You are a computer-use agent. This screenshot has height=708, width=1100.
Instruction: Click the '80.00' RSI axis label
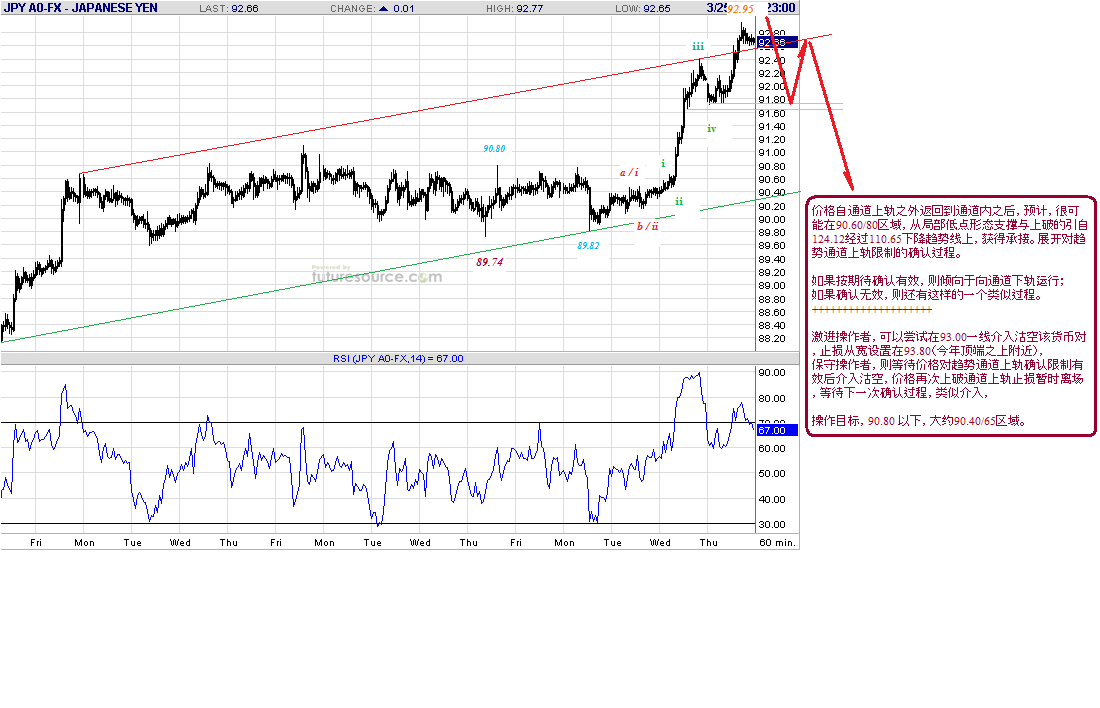pos(772,399)
